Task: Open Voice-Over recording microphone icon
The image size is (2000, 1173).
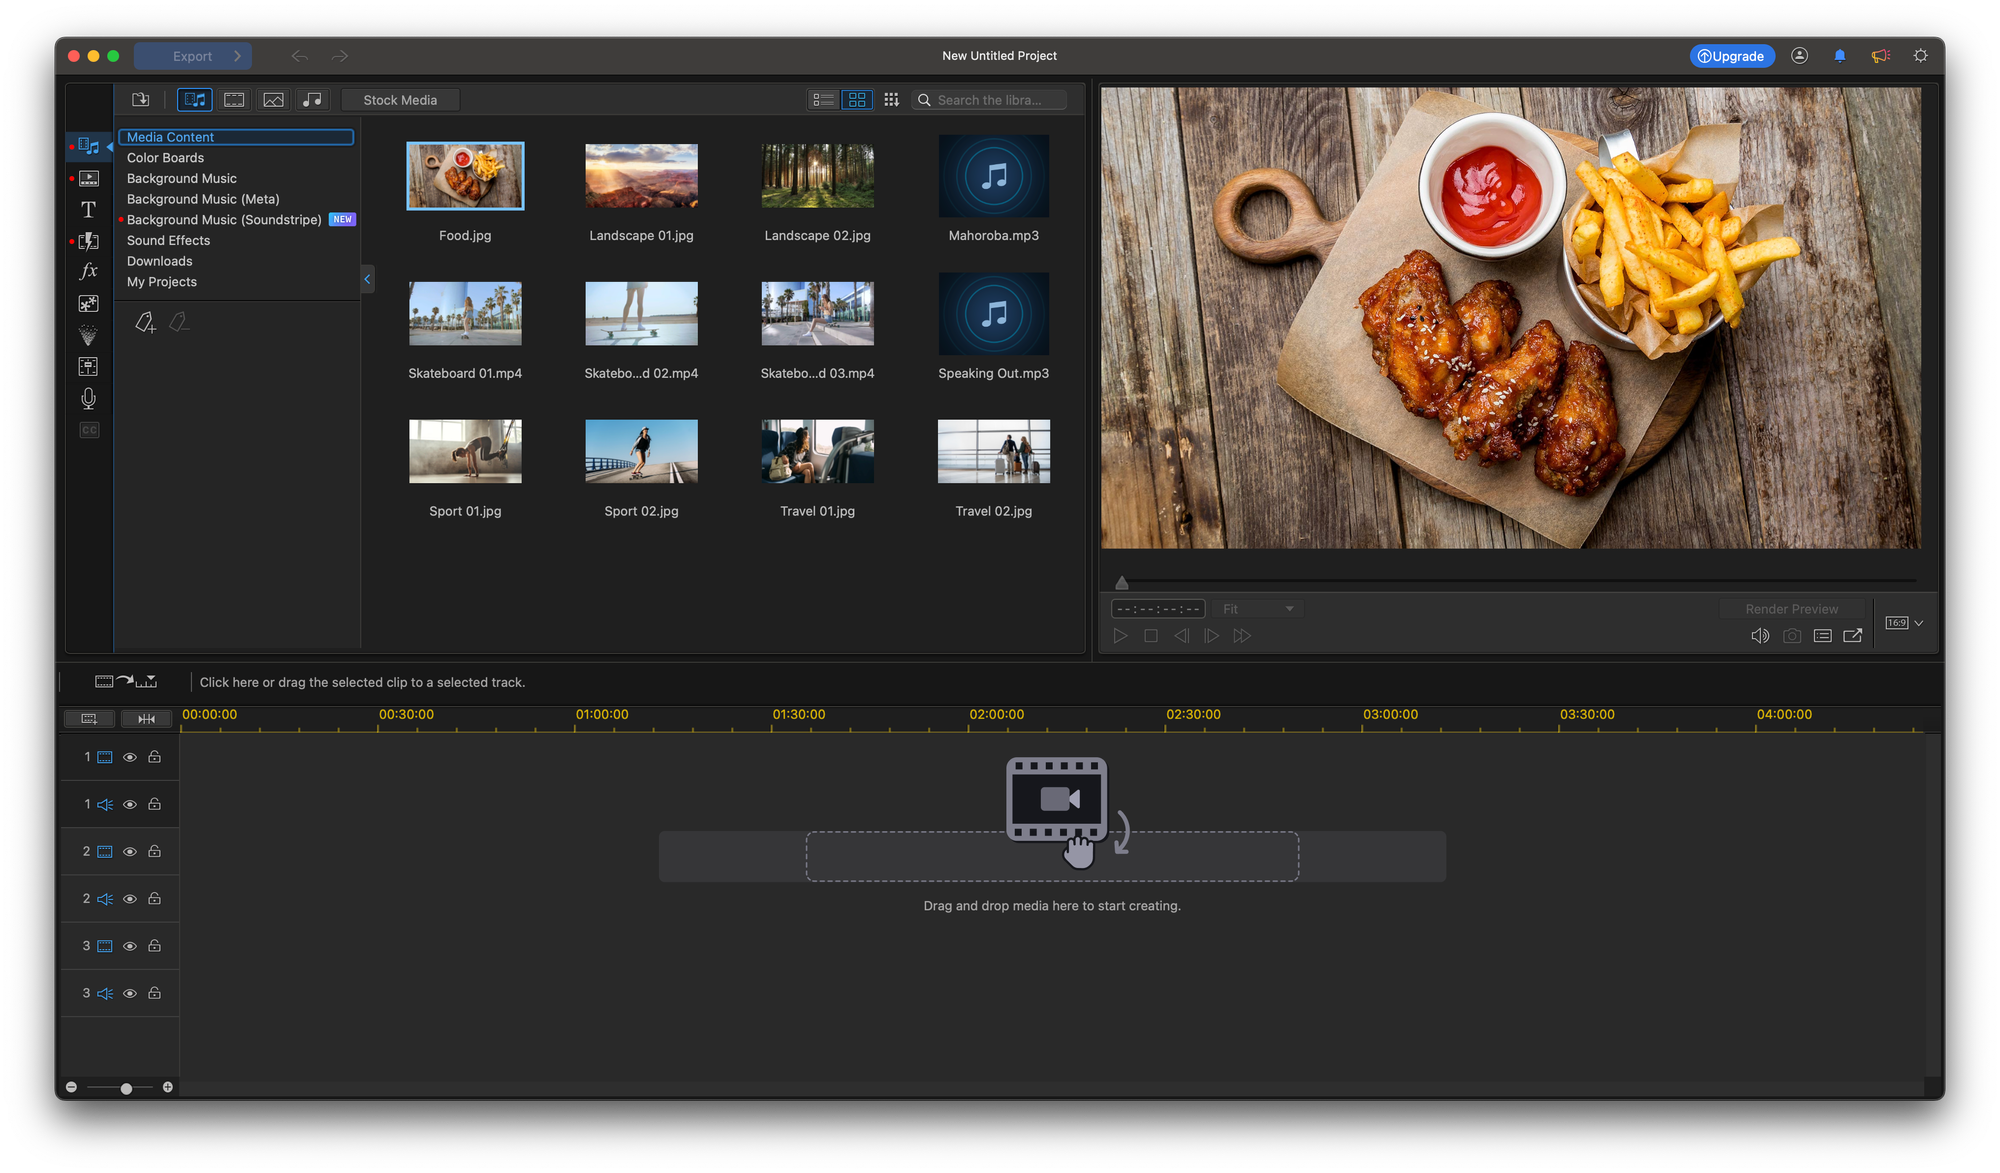Action: tap(88, 399)
